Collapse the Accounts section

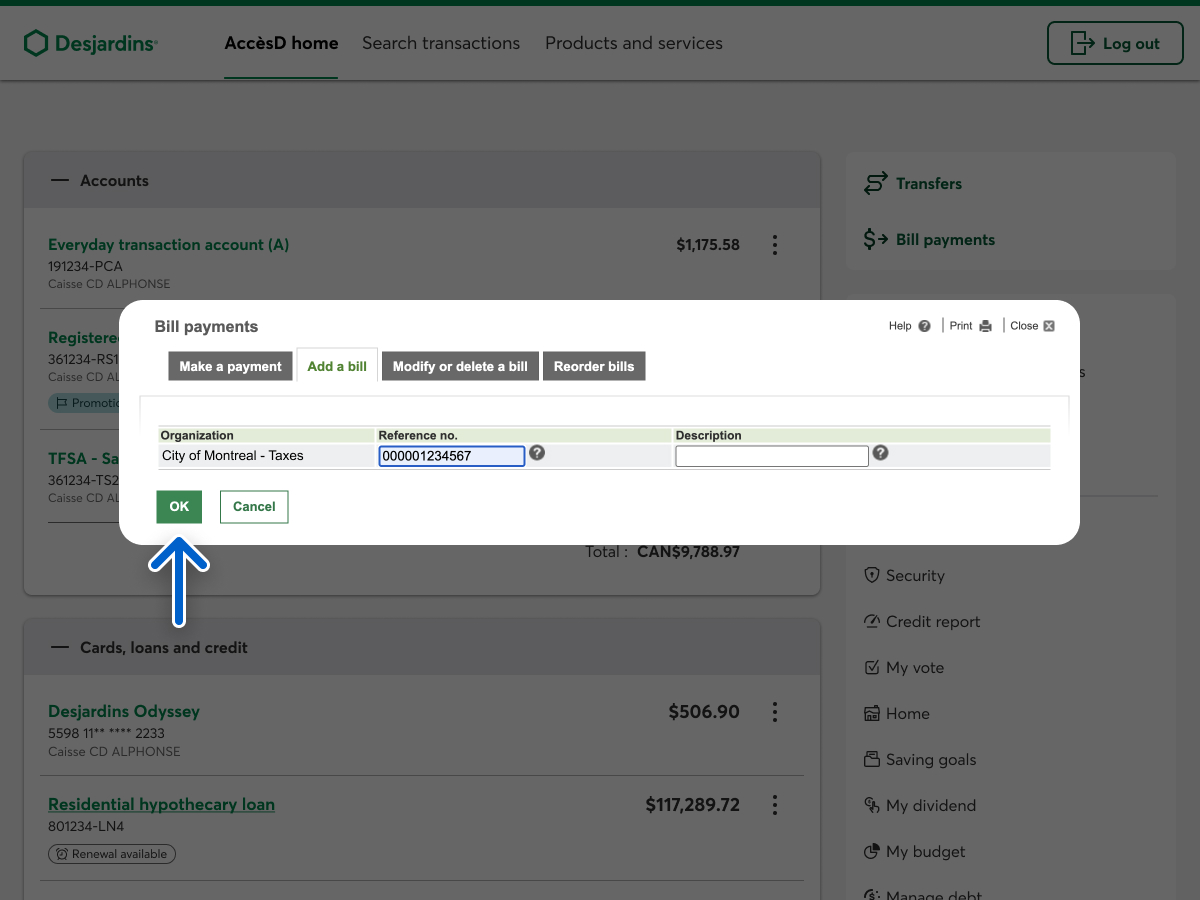[61, 181]
